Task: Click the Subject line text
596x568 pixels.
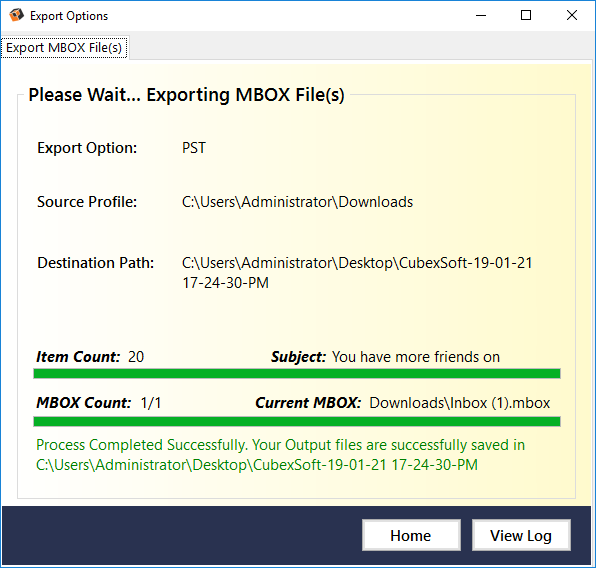Action: [416, 357]
